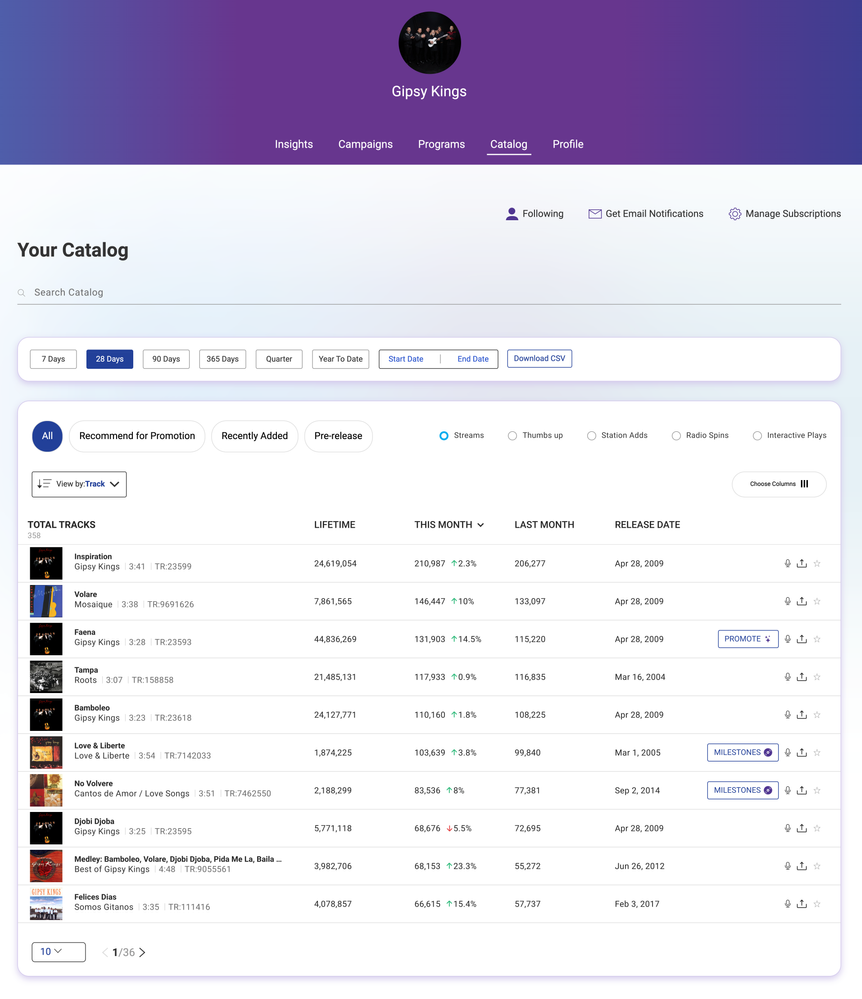Open the rows-per-page dropdown showing 10

tap(59, 952)
